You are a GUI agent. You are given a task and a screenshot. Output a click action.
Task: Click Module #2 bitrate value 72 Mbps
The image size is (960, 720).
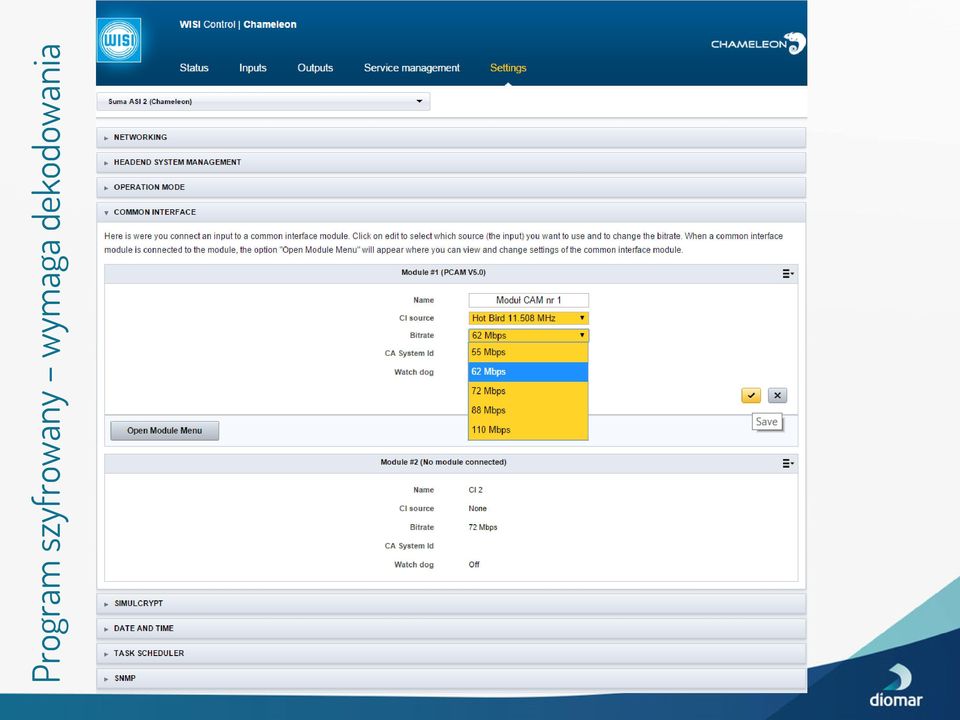click(x=483, y=527)
